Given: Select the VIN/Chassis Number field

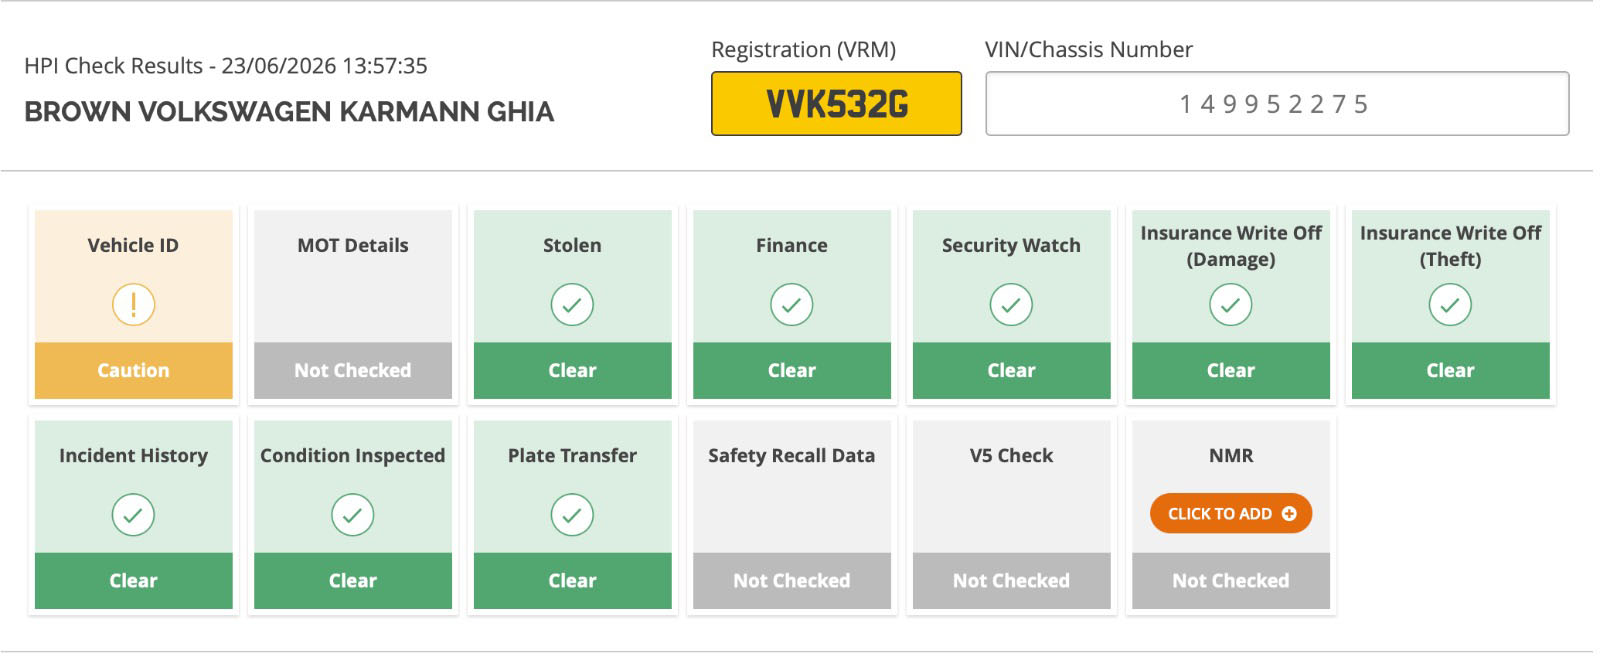Looking at the screenshot, I should [1277, 103].
